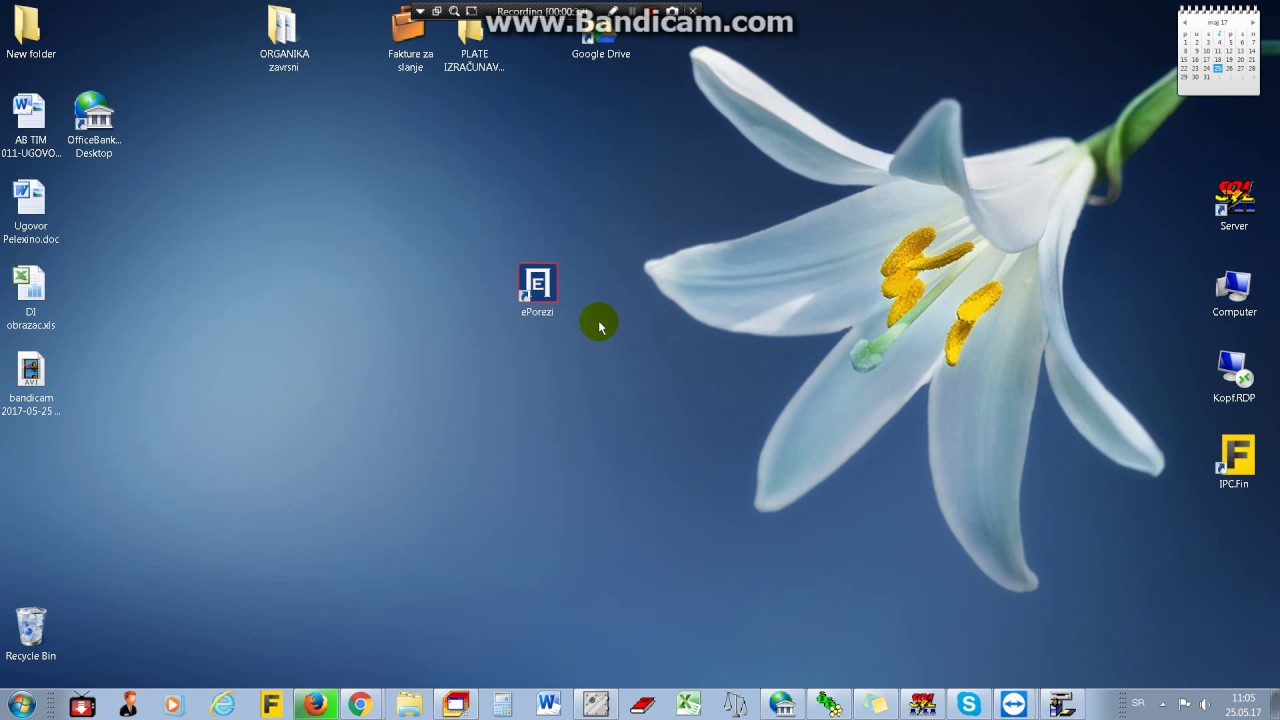This screenshot has width=1280, height=720.
Task: Stop the Bandicam recording
Action: pos(652,11)
